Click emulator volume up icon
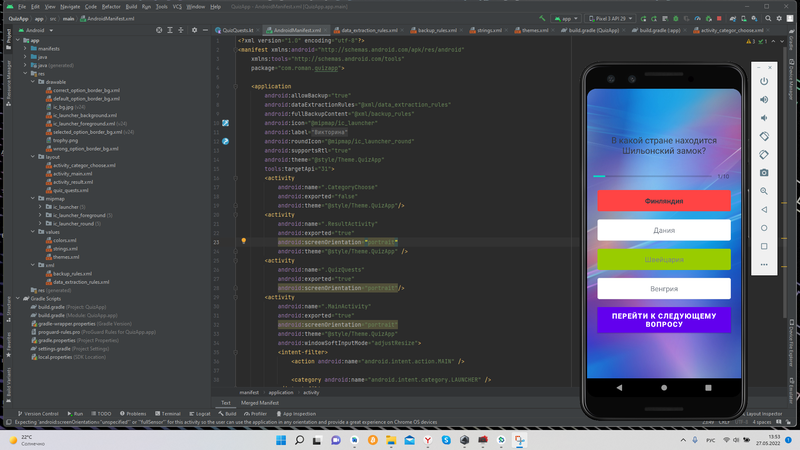 click(x=765, y=99)
